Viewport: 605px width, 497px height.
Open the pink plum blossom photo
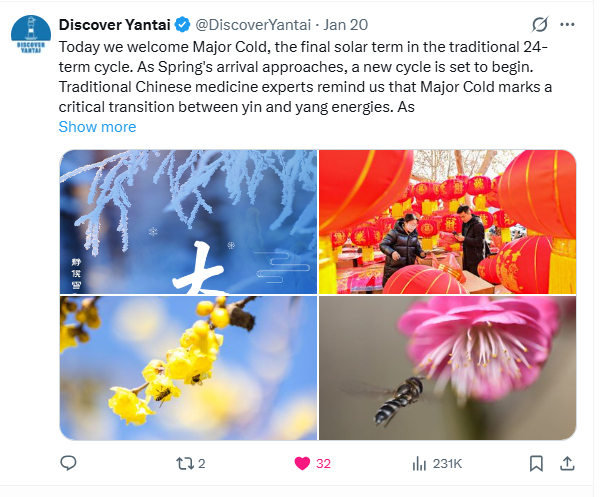pos(448,368)
